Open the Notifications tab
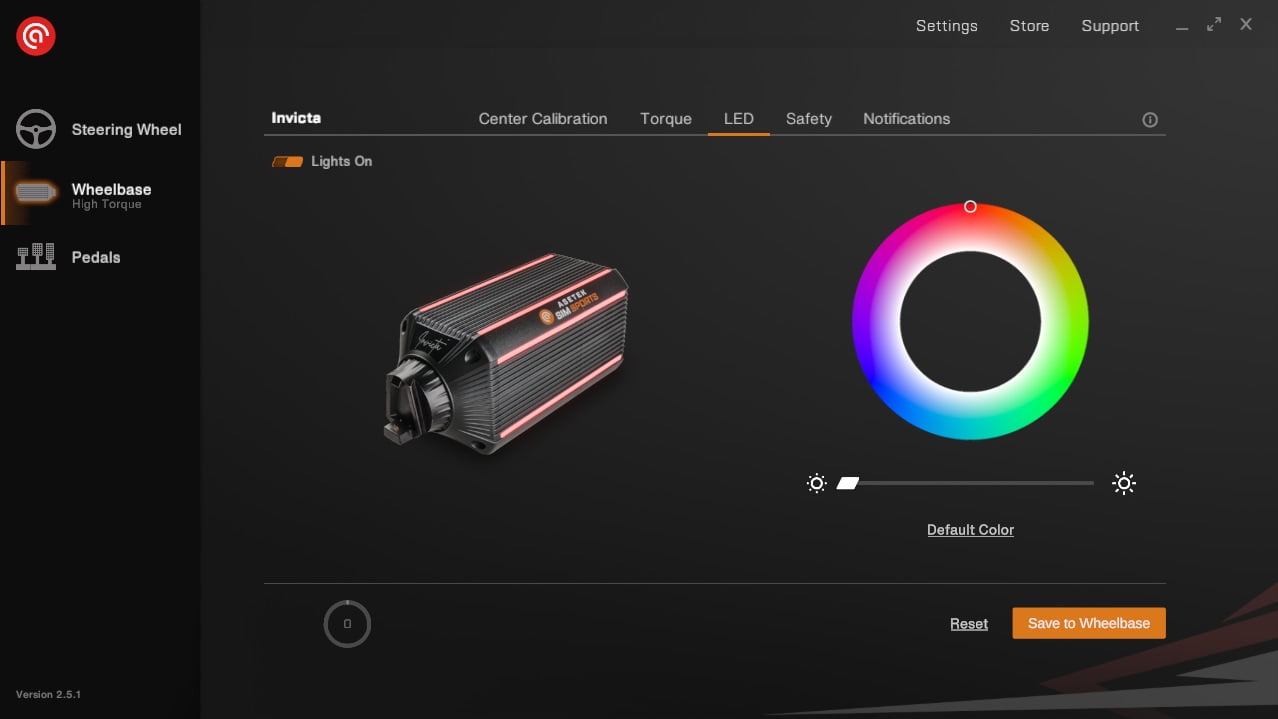Viewport: 1278px width, 719px height. pos(906,119)
